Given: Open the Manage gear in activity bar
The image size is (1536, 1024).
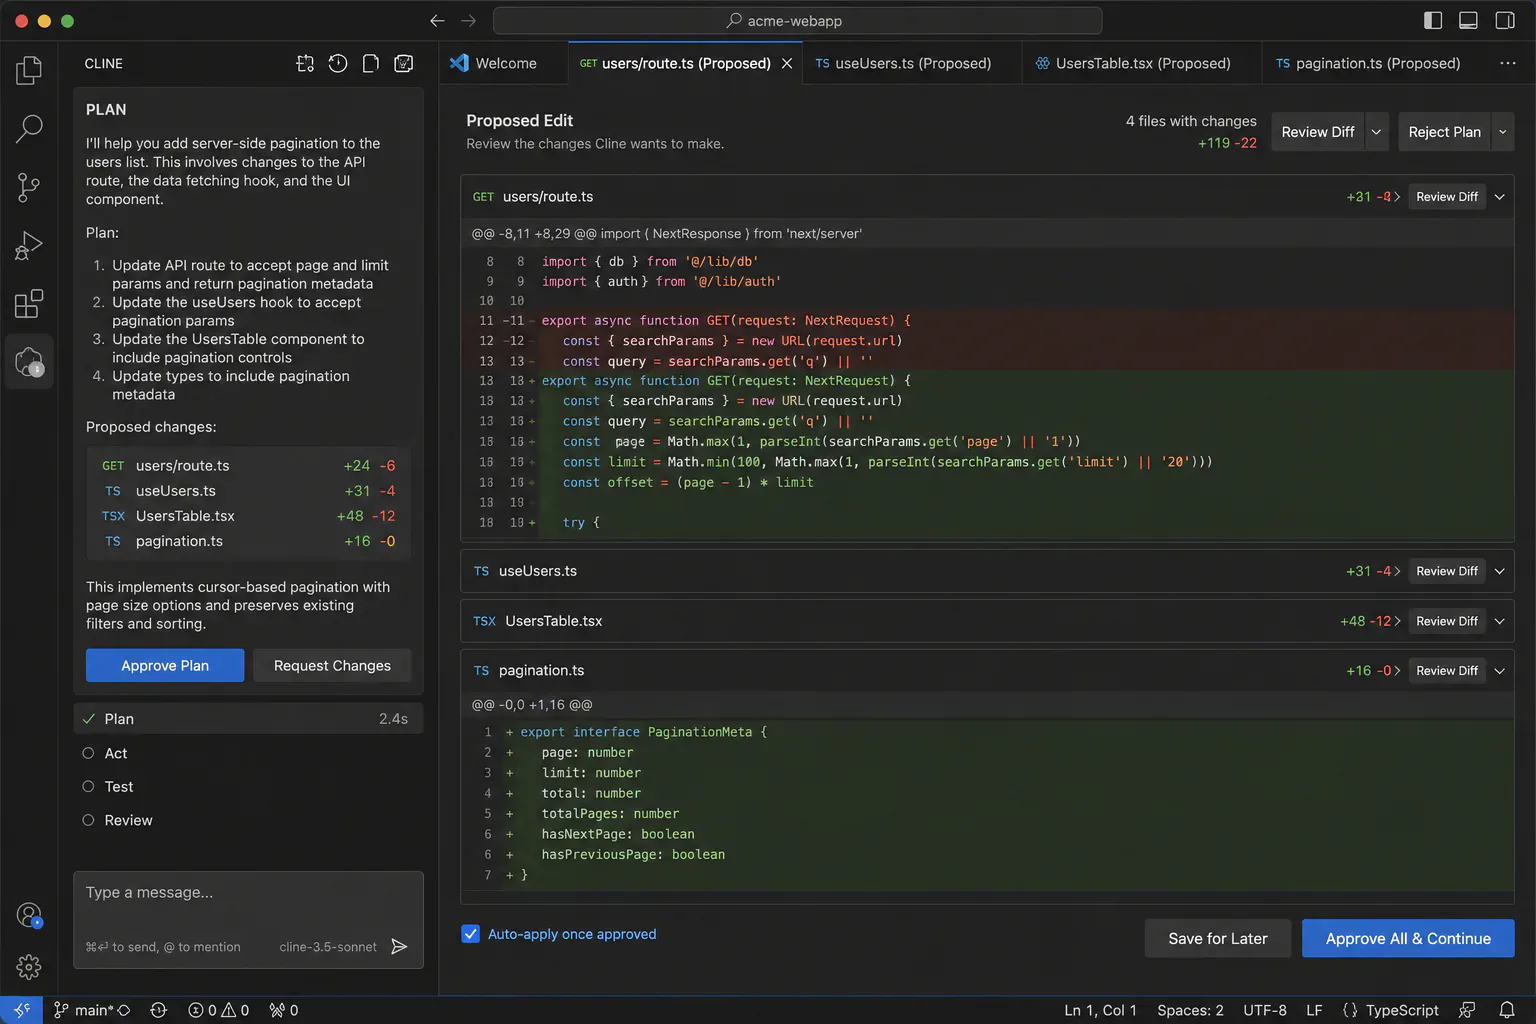Looking at the screenshot, I should coord(29,967).
